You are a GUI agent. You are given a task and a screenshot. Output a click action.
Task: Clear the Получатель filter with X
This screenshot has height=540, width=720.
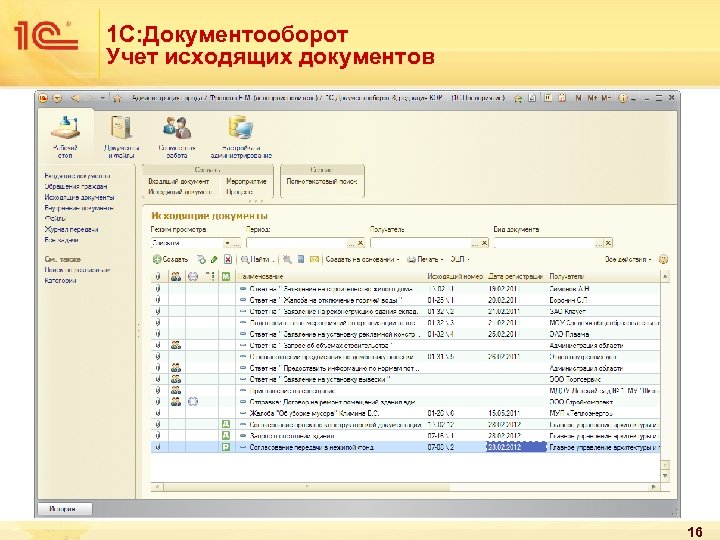tap(484, 243)
